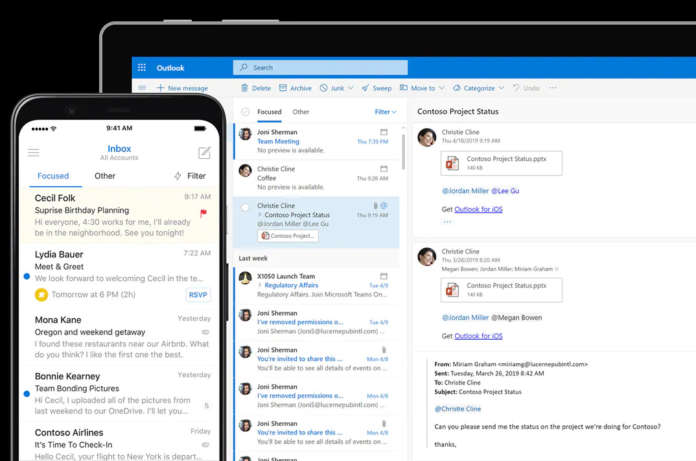This screenshot has height=461, width=696.
Task: Mark message as Junk
Action: [332, 88]
